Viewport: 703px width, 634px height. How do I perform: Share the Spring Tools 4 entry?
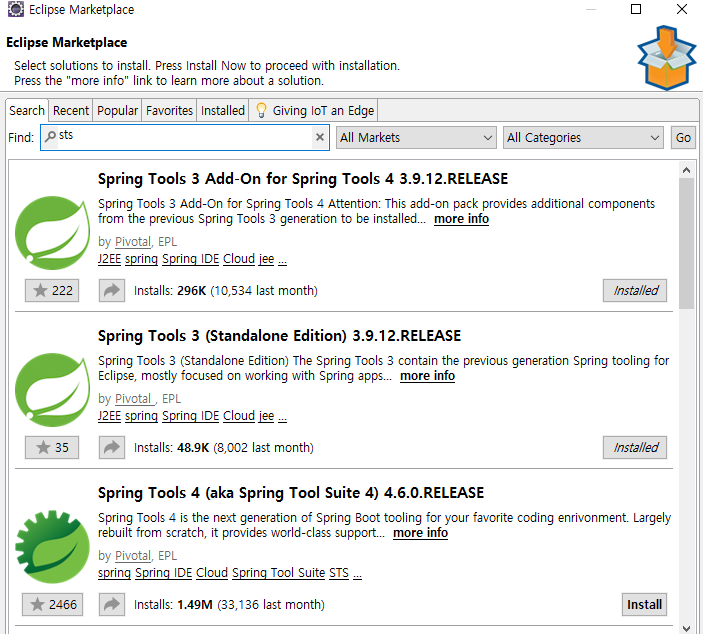[112, 604]
